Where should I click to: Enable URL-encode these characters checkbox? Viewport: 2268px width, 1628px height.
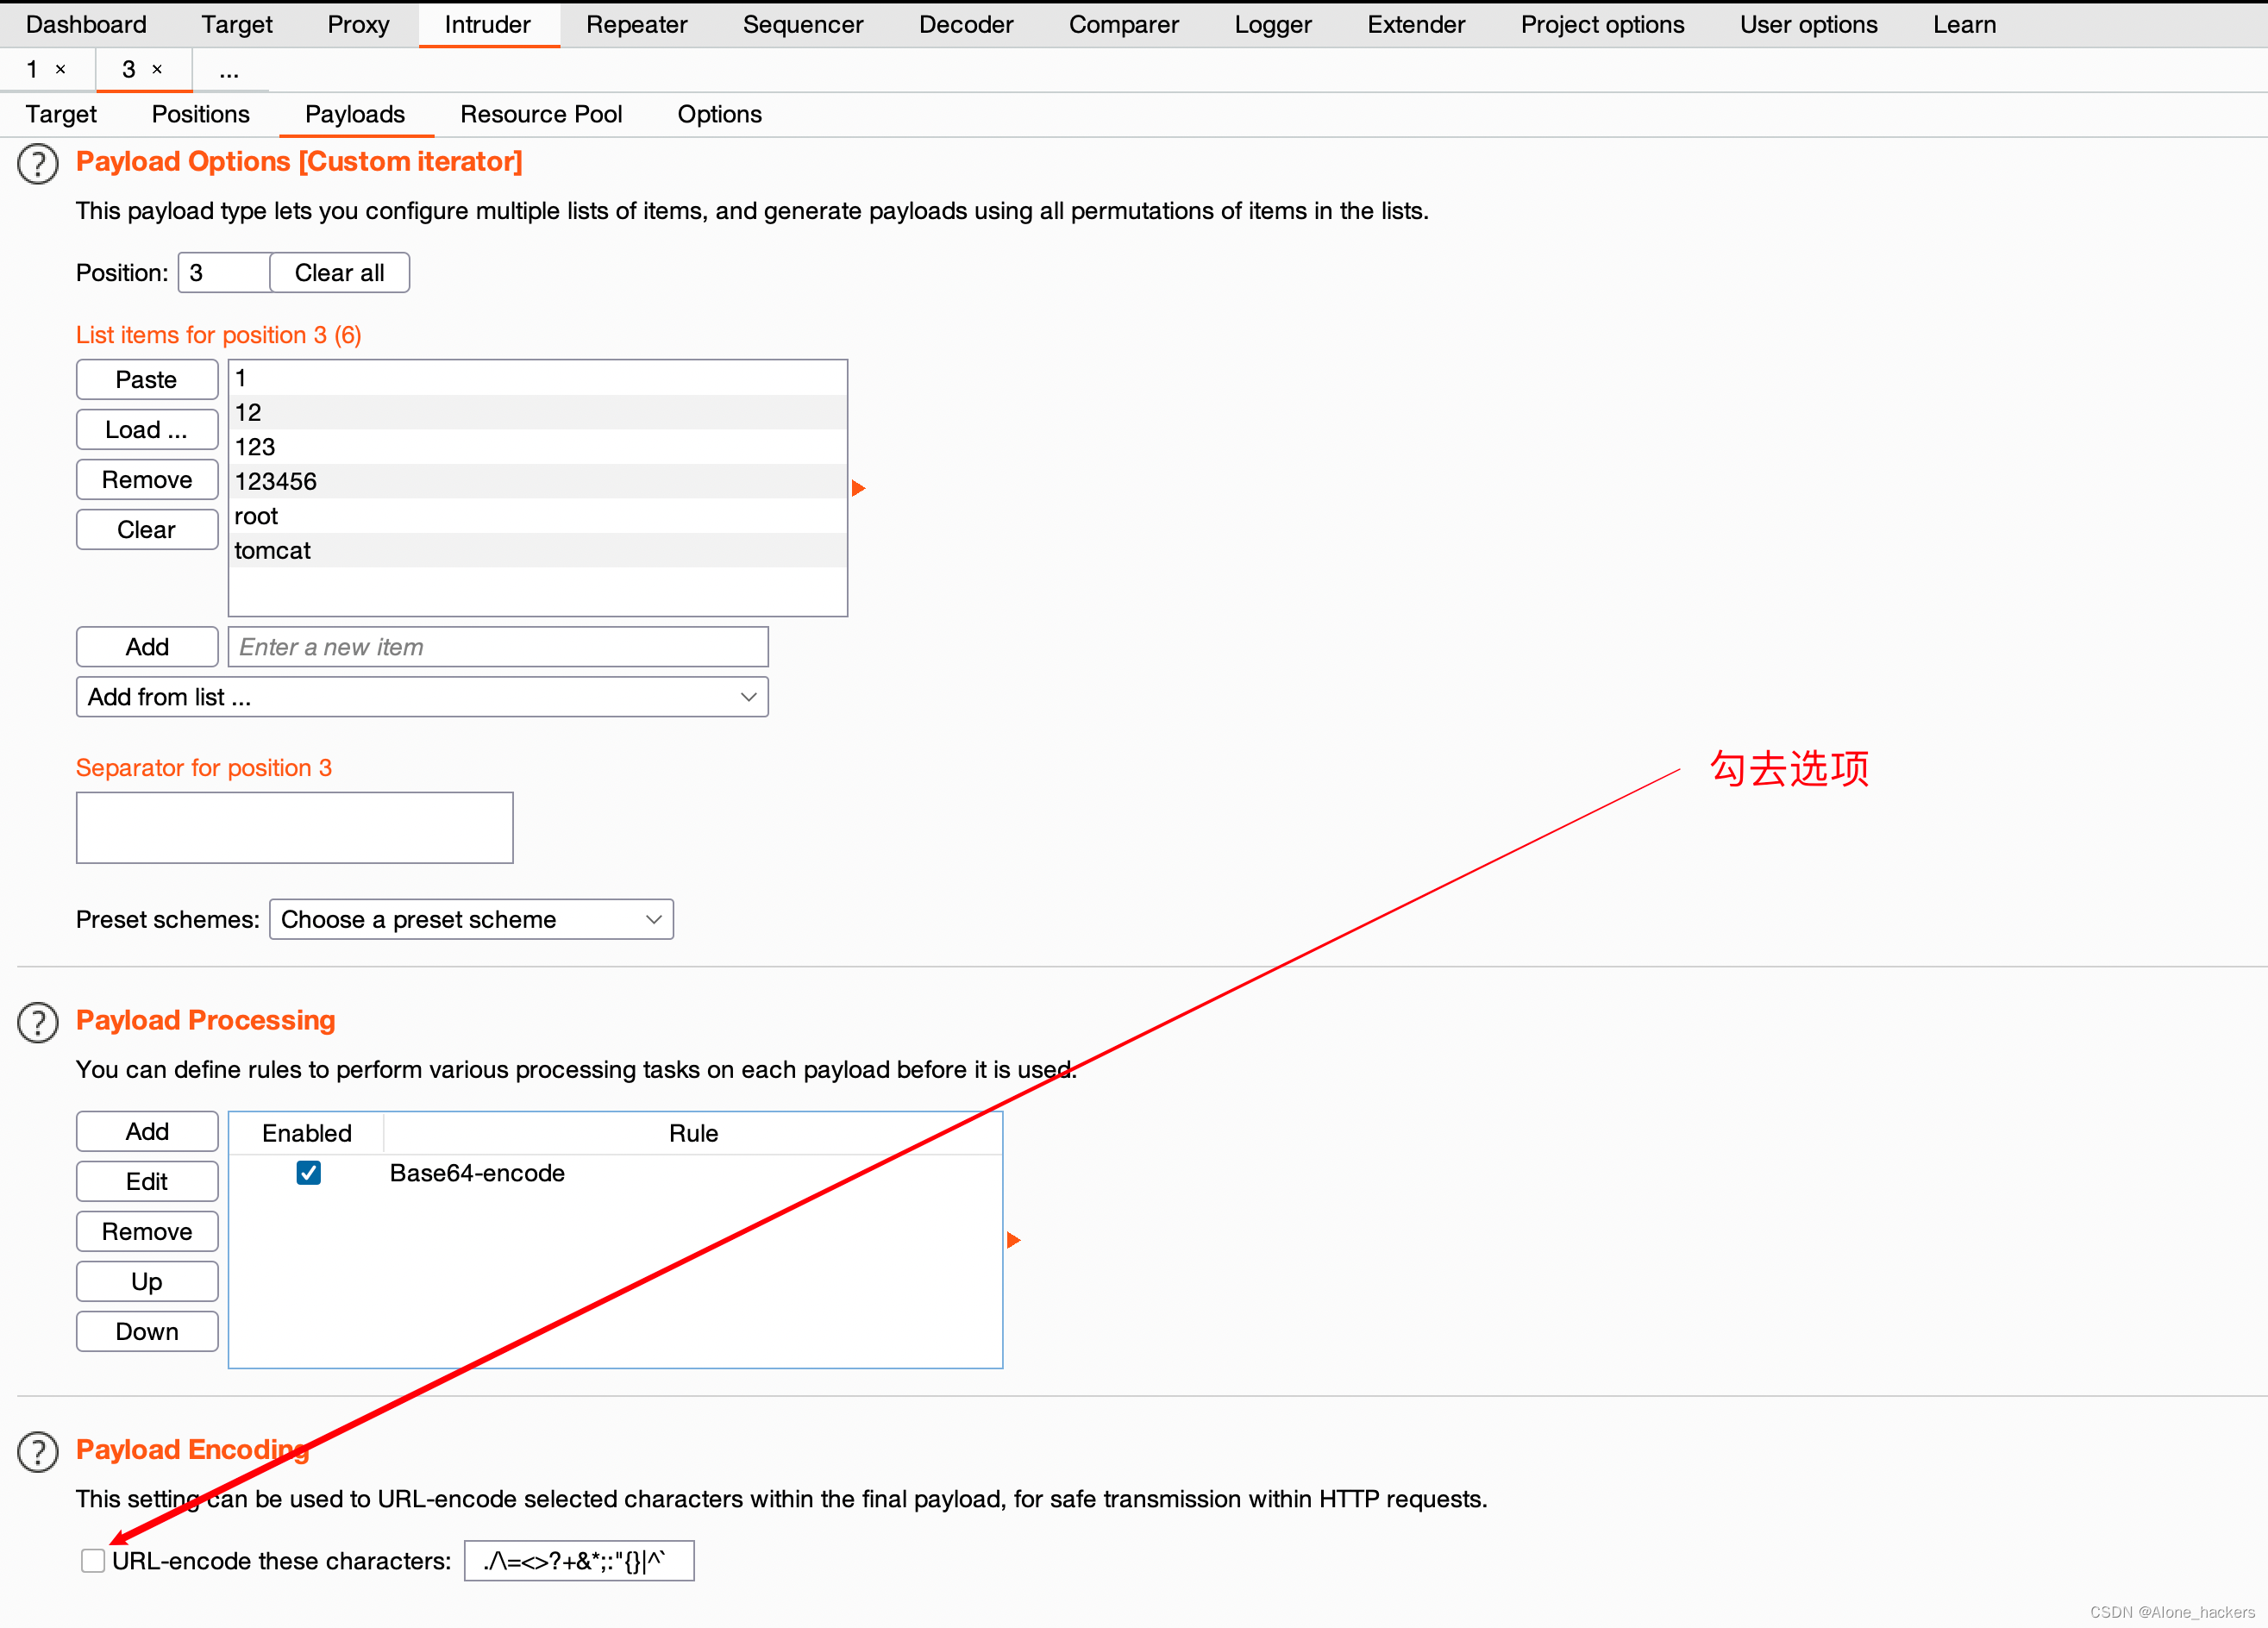click(93, 1561)
